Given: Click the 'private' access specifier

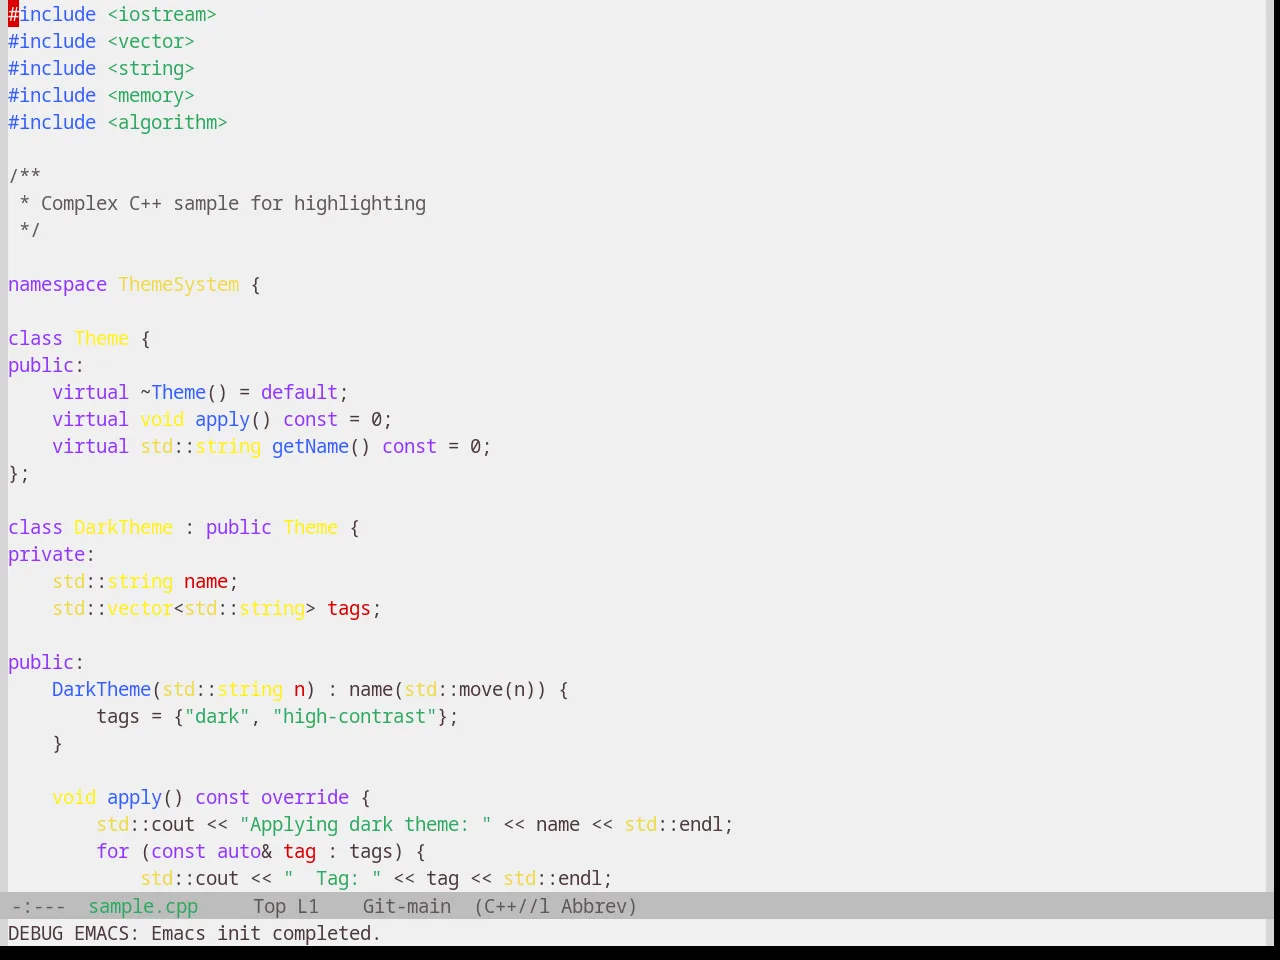Looking at the screenshot, I should click(x=46, y=554).
